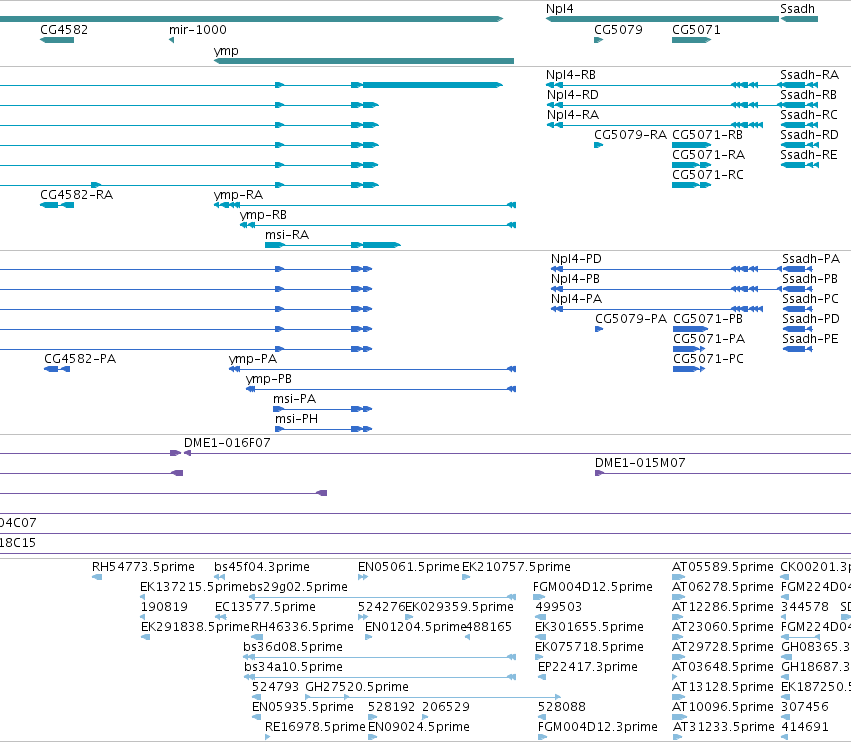Click the CG4582 gene label
The width and height of the screenshot is (851, 742).
point(64,30)
